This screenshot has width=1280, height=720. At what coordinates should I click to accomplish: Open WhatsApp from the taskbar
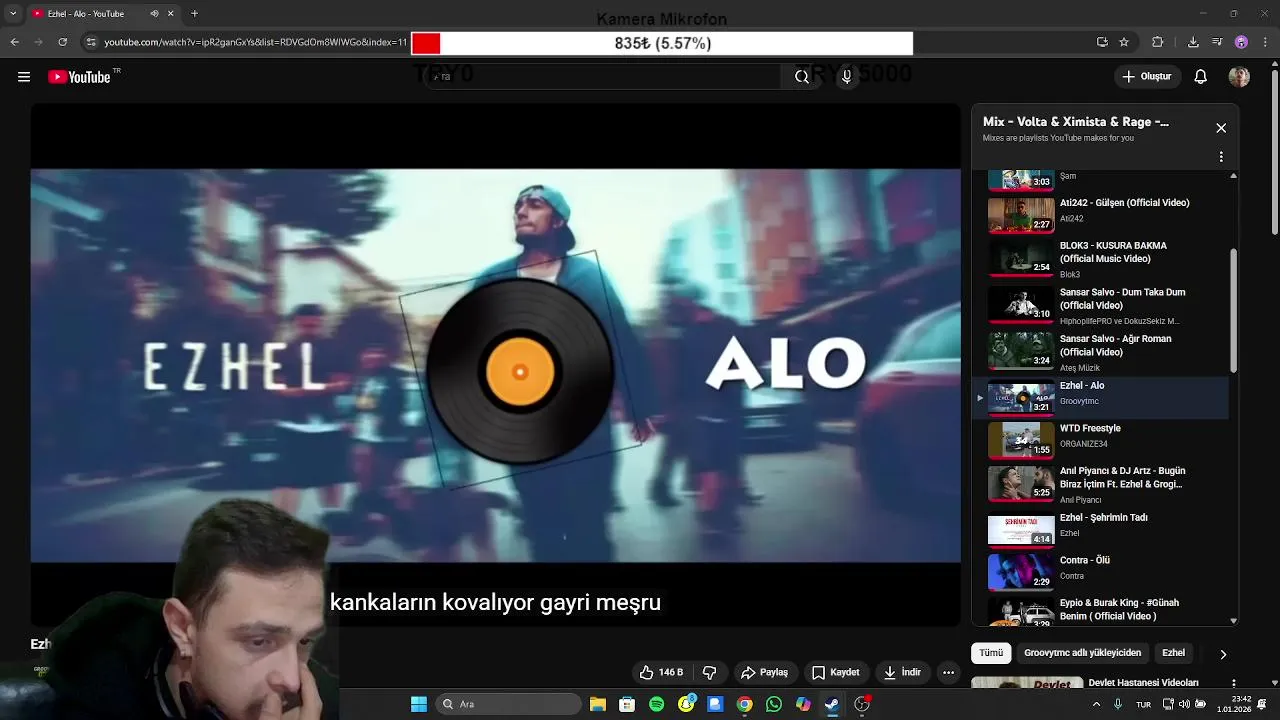point(774,704)
